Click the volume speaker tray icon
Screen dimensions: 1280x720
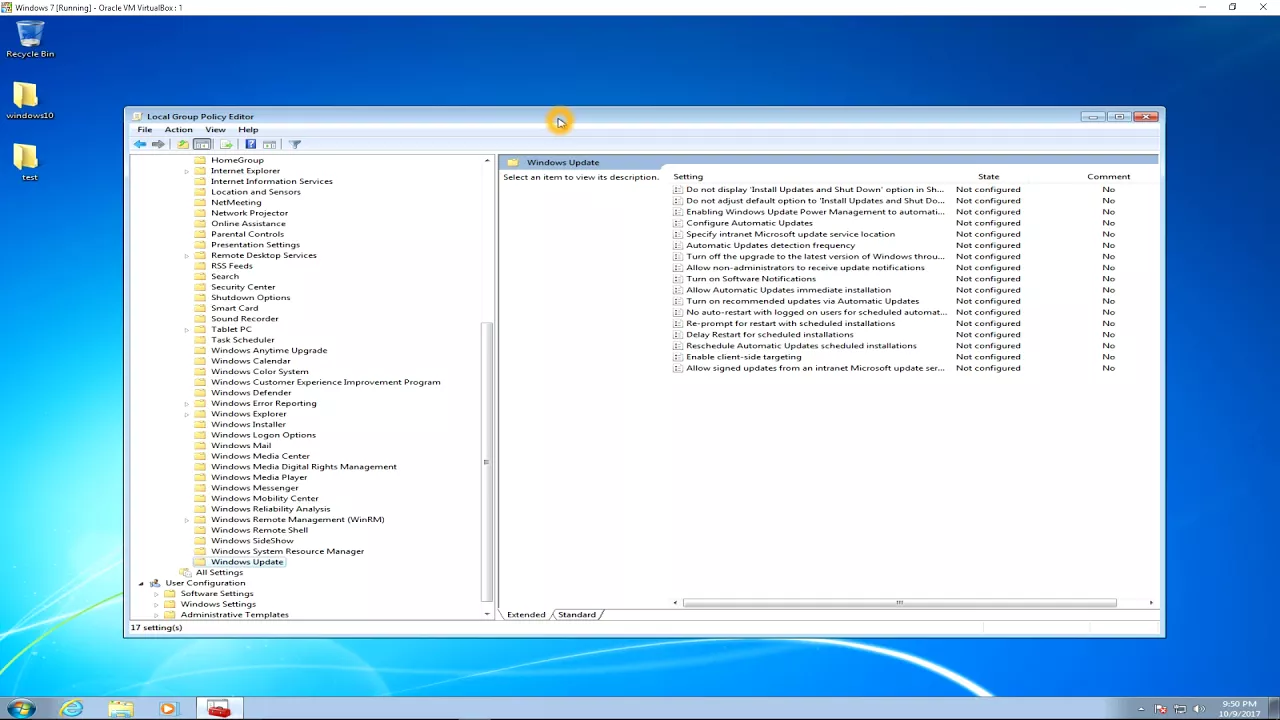[1199, 709]
